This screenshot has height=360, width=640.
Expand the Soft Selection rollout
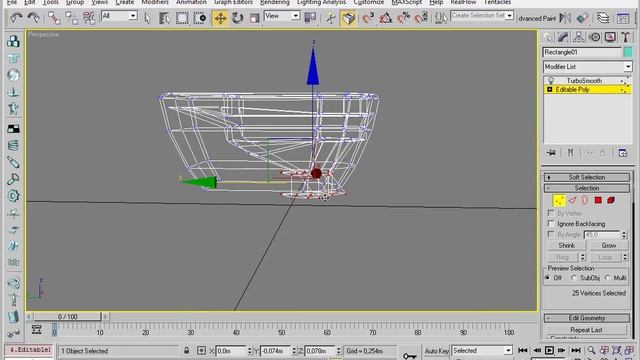point(587,177)
